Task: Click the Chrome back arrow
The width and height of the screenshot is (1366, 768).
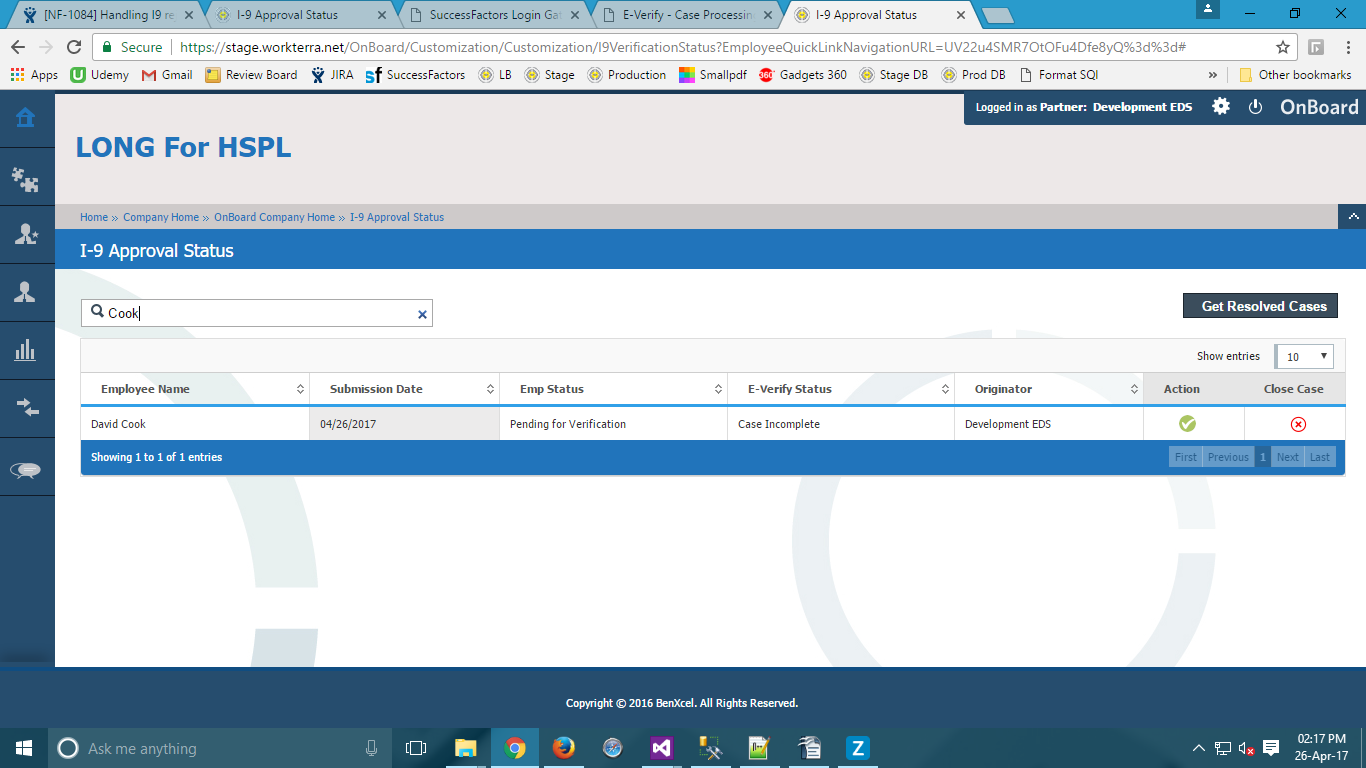Action: 18,47
